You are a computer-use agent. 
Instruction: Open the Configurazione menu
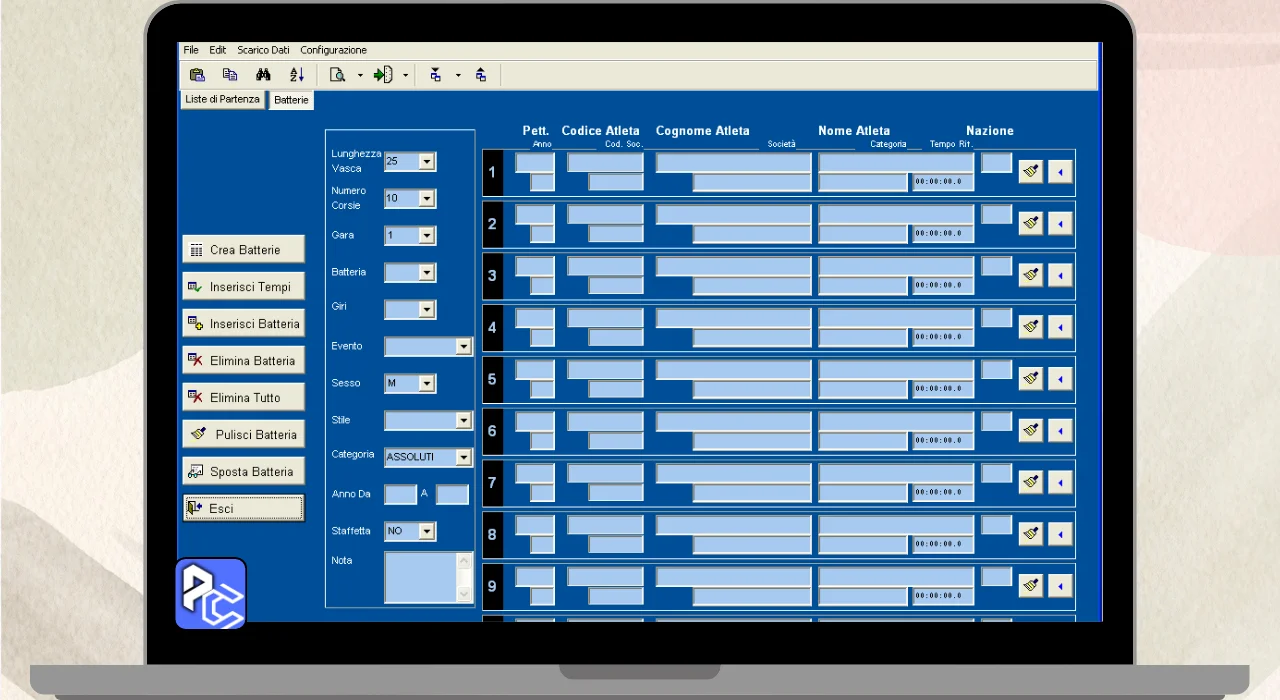coord(333,50)
